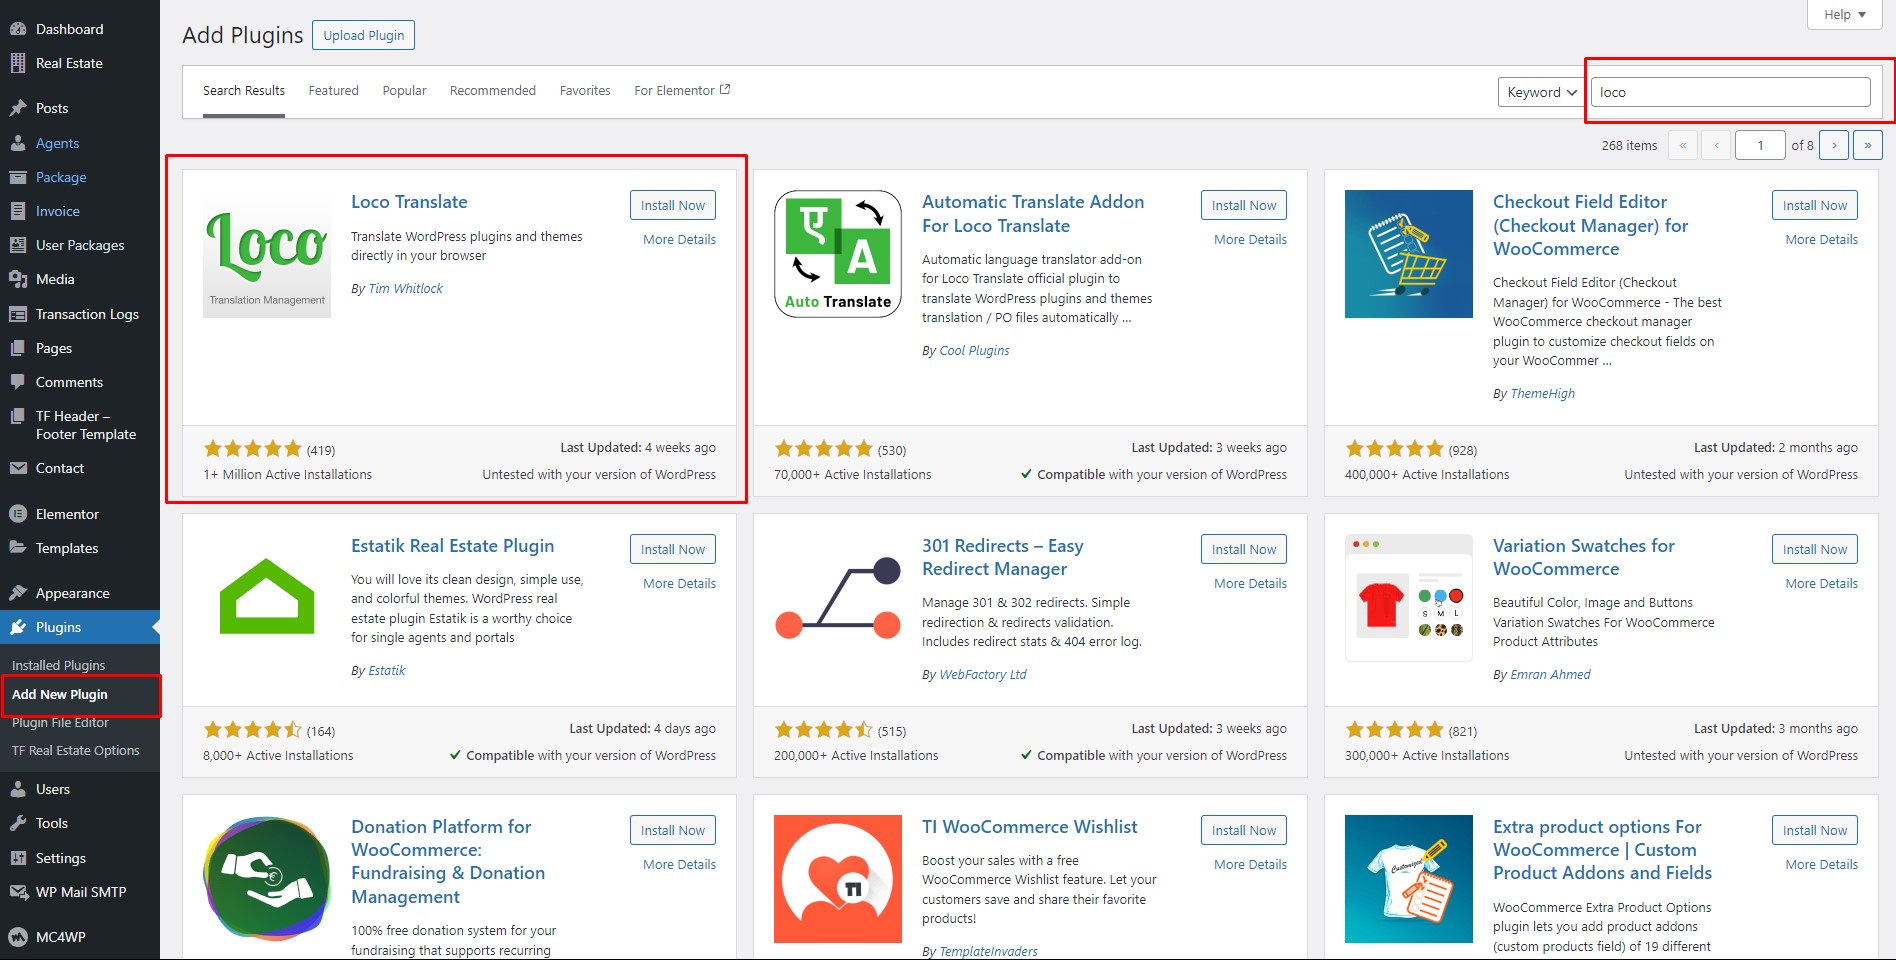View More Details for Checkout Field Editor
The height and width of the screenshot is (960, 1896).
pyautogui.click(x=1822, y=239)
